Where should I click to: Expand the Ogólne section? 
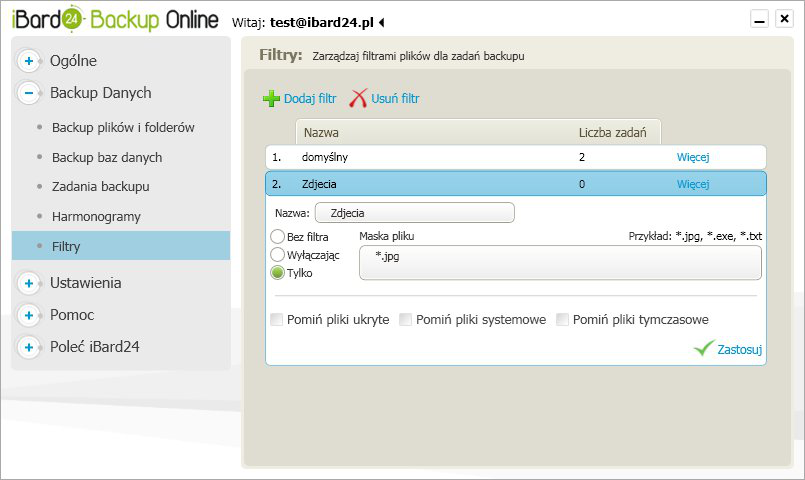pyautogui.click(x=29, y=61)
